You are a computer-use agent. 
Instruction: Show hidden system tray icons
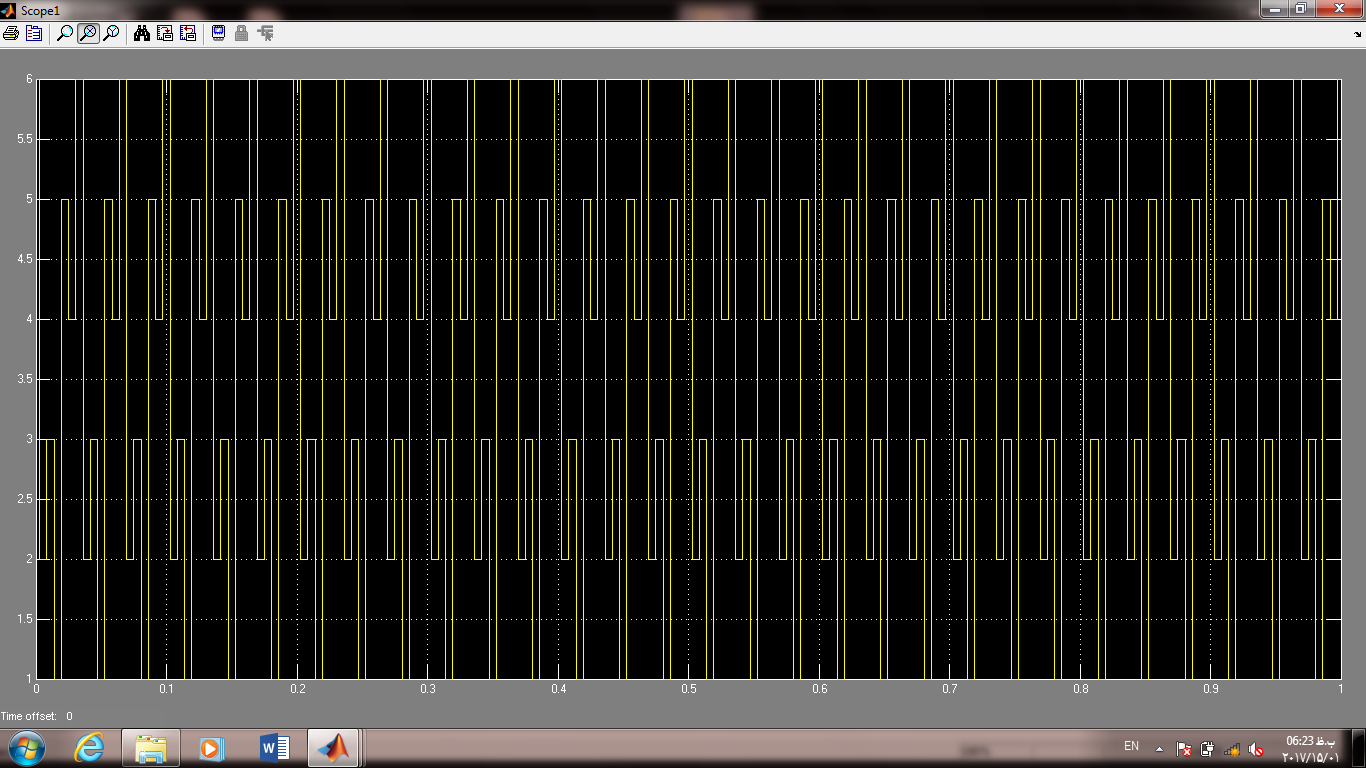1160,748
